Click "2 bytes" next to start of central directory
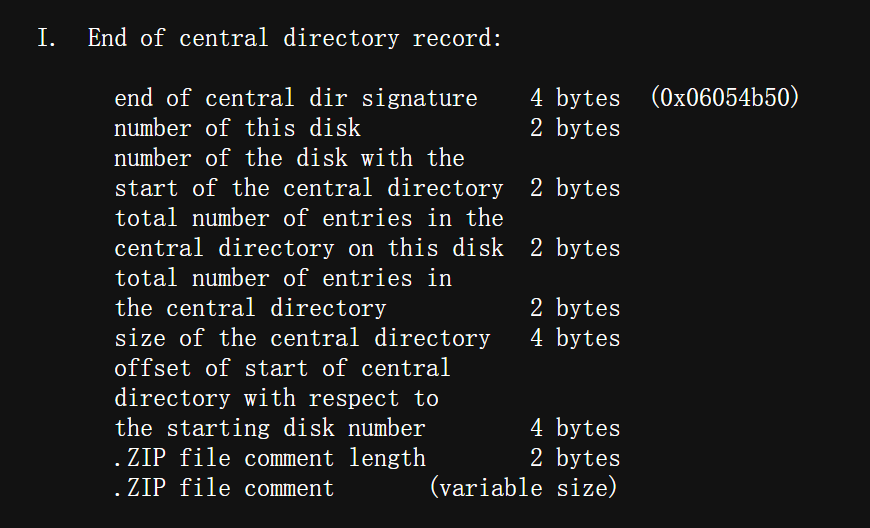The image size is (870, 528). pos(574,188)
